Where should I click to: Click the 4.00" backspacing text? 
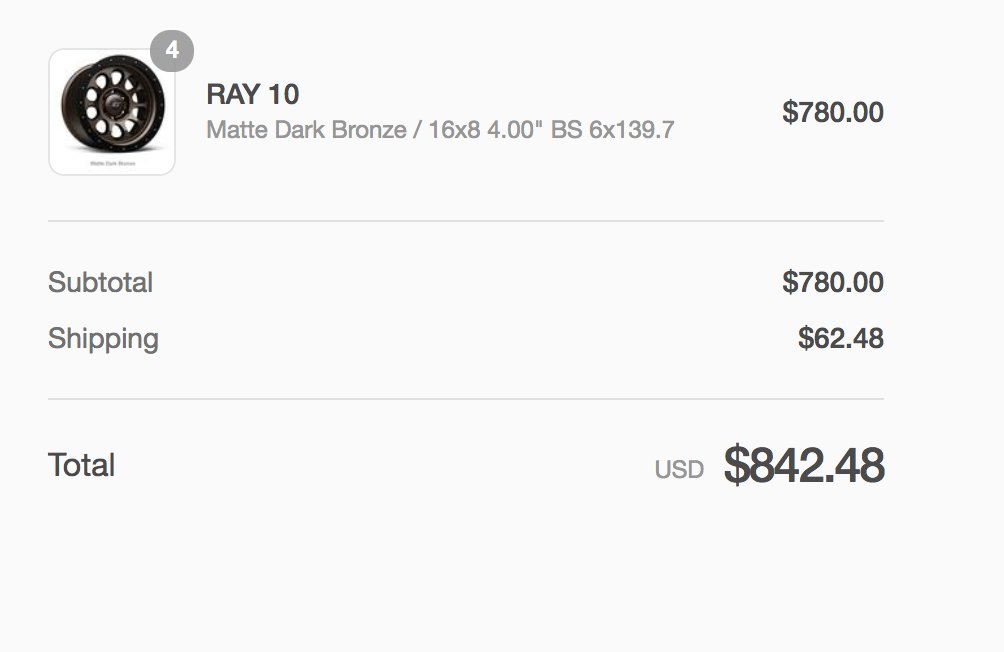pos(515,130)
